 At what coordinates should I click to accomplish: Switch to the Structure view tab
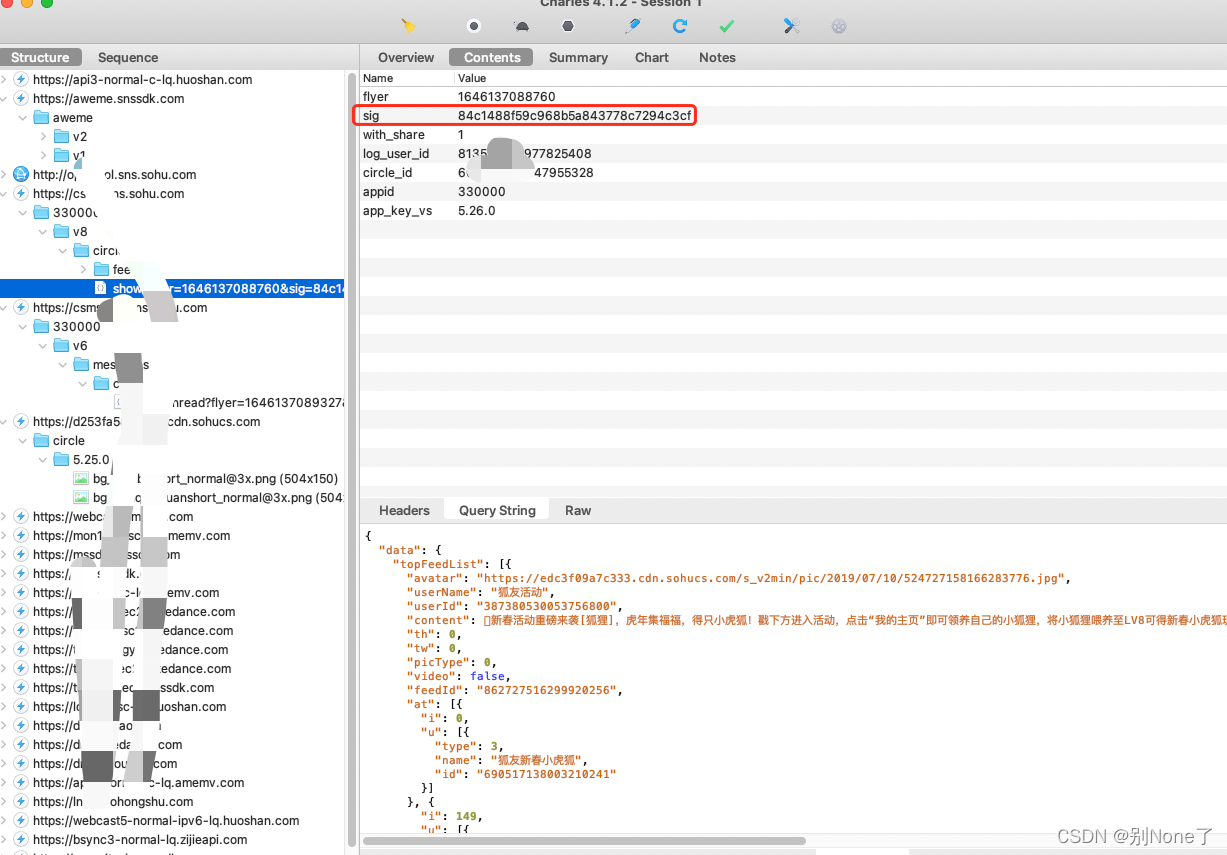(40, 57)
